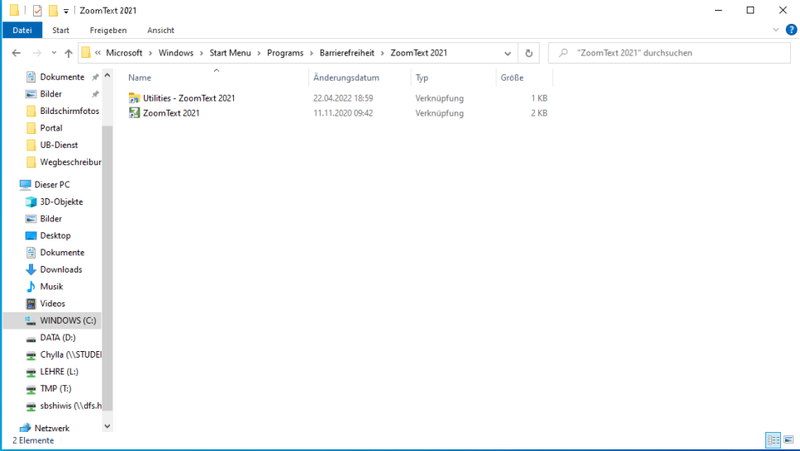Click the Properties quick access icon

(x=37, y=10)
